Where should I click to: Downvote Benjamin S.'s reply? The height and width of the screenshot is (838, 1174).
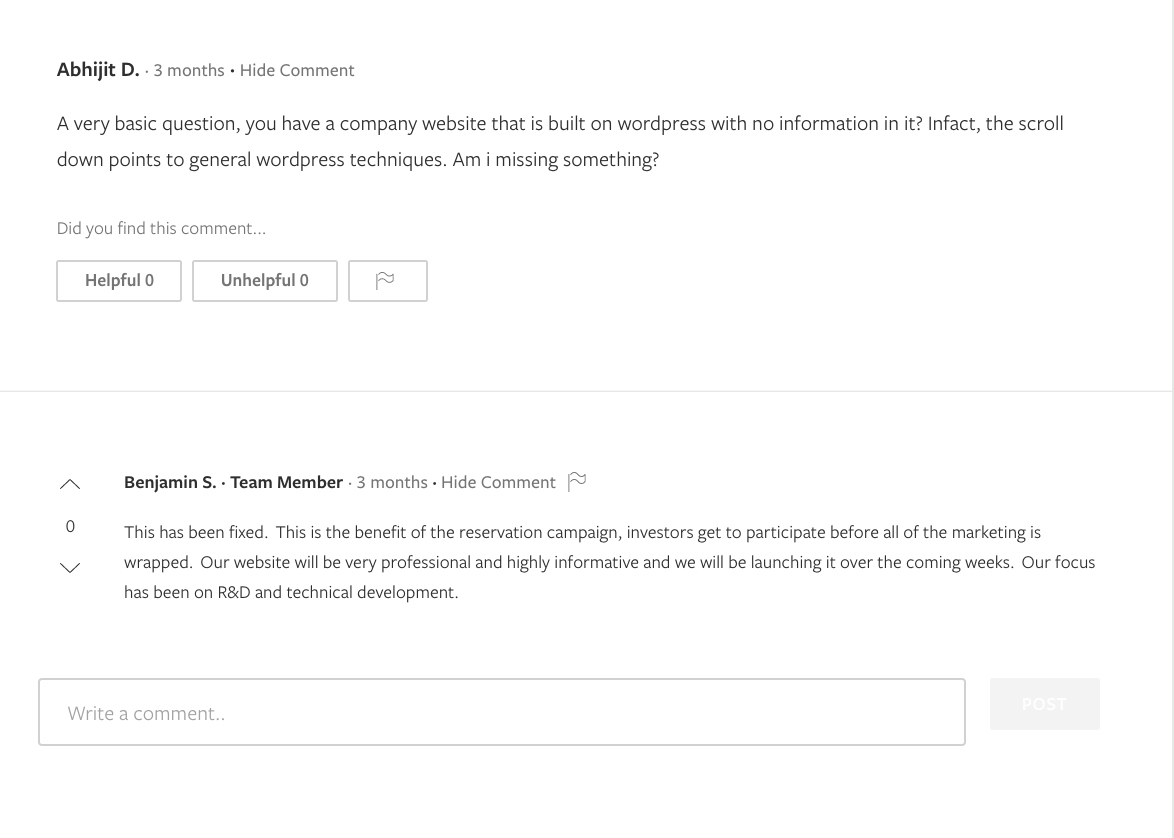[x=70, y=568]
